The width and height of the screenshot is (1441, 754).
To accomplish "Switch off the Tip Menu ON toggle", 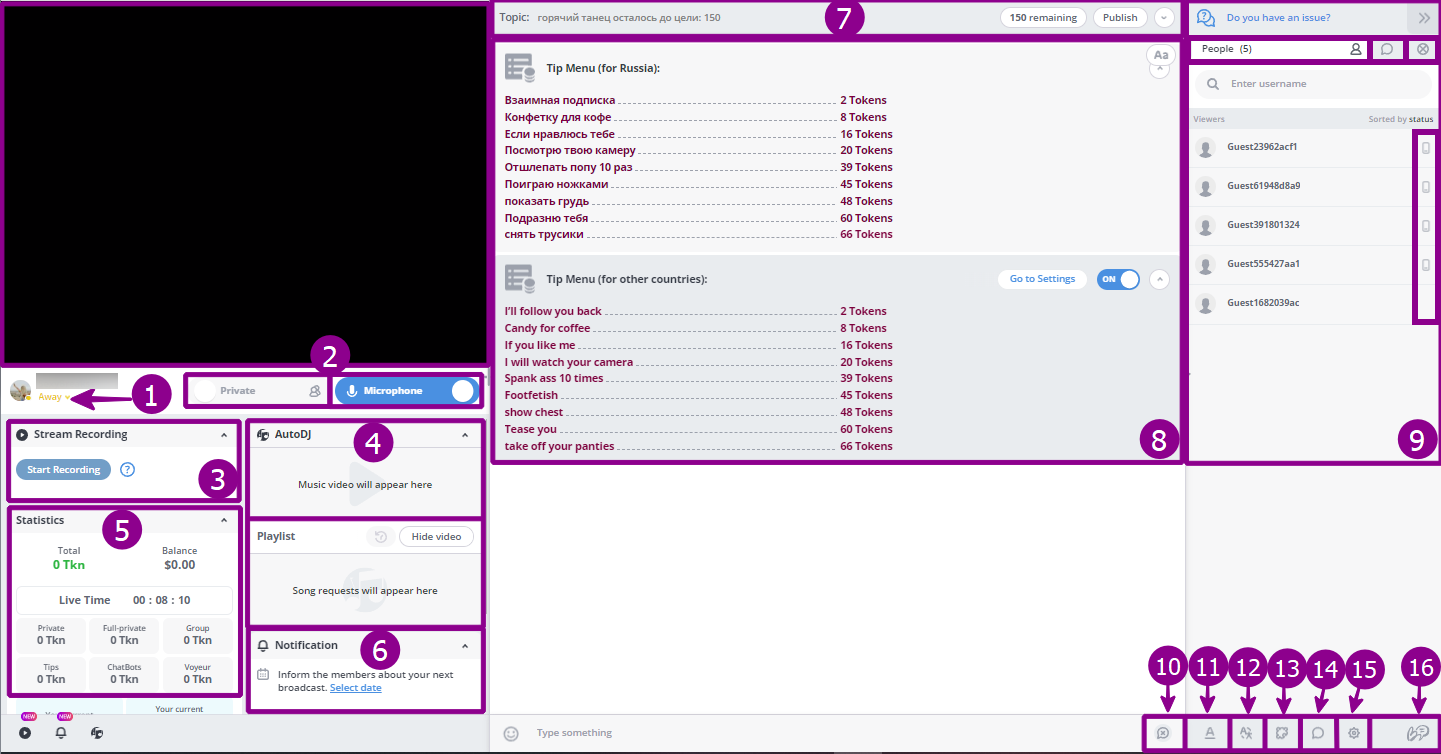I will [x=1118, y=279].
